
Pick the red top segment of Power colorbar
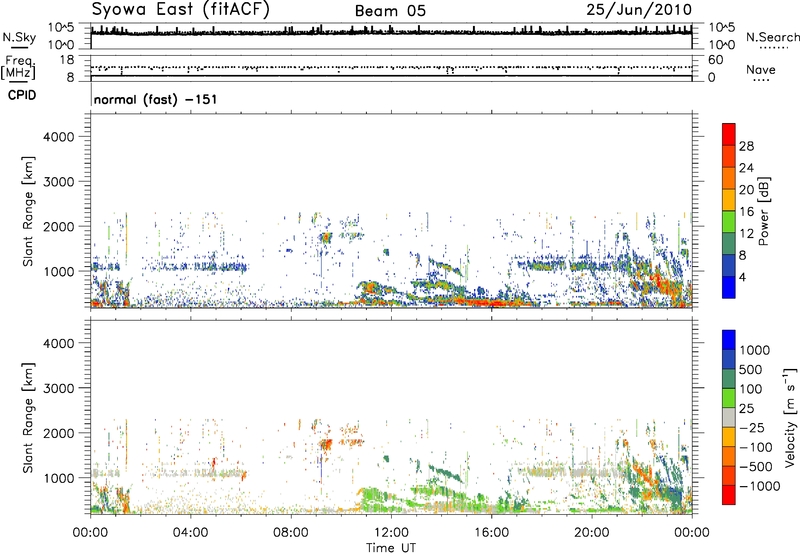(x=729, y=134)
